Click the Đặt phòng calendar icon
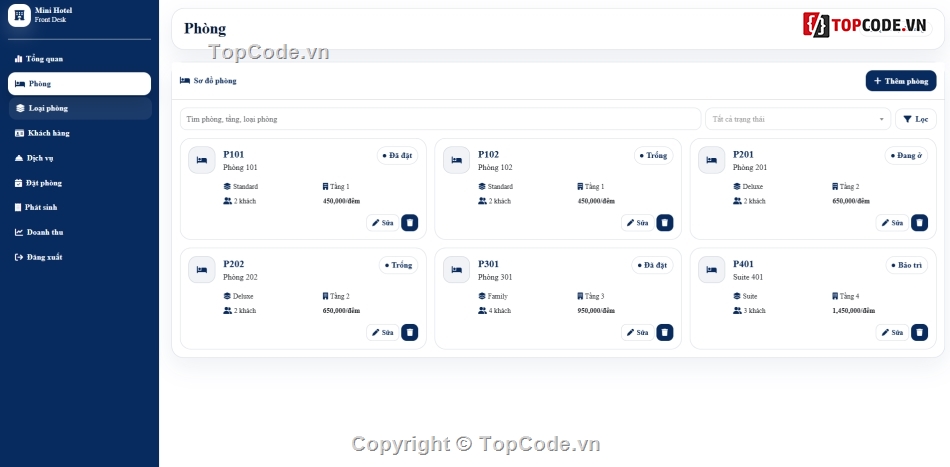 tap(19, 183)
